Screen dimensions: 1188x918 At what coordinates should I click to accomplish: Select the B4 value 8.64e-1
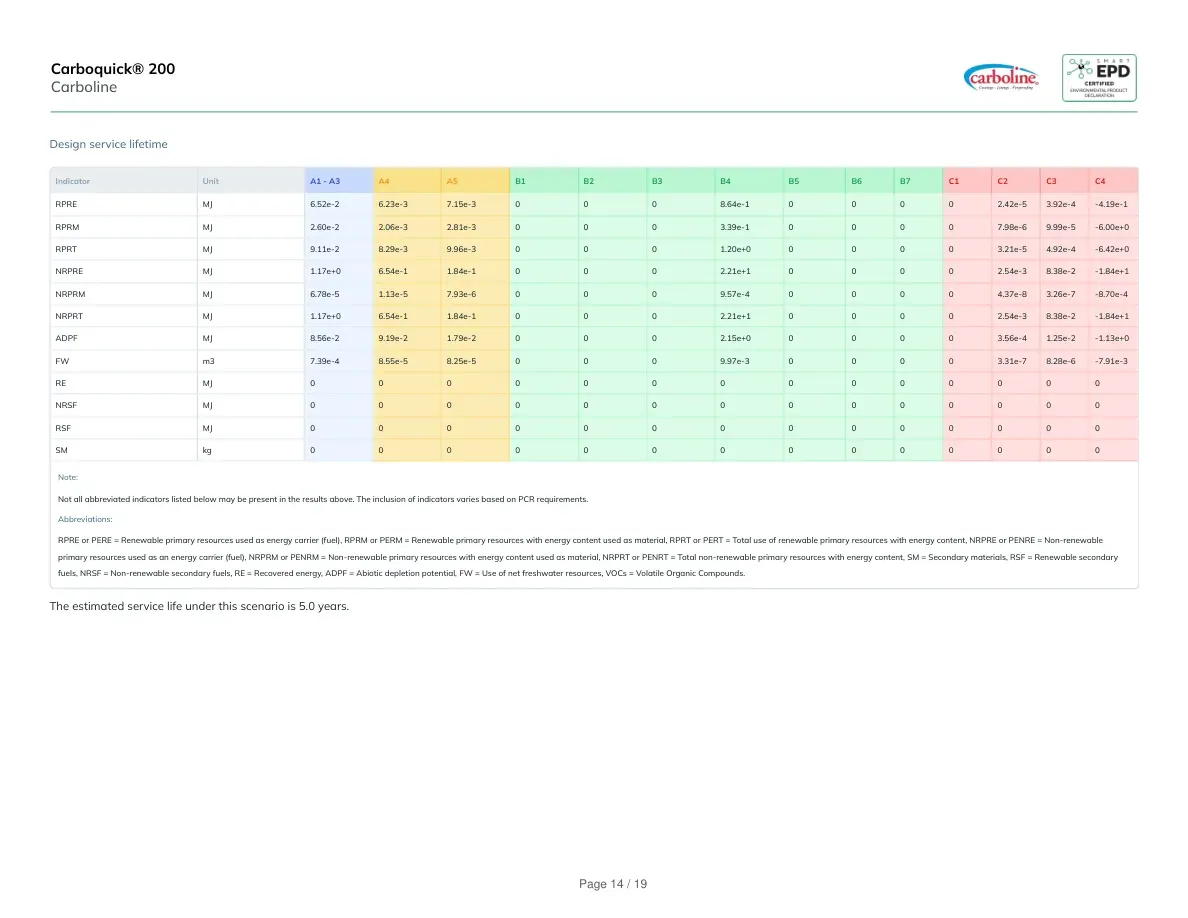point(735,205)
